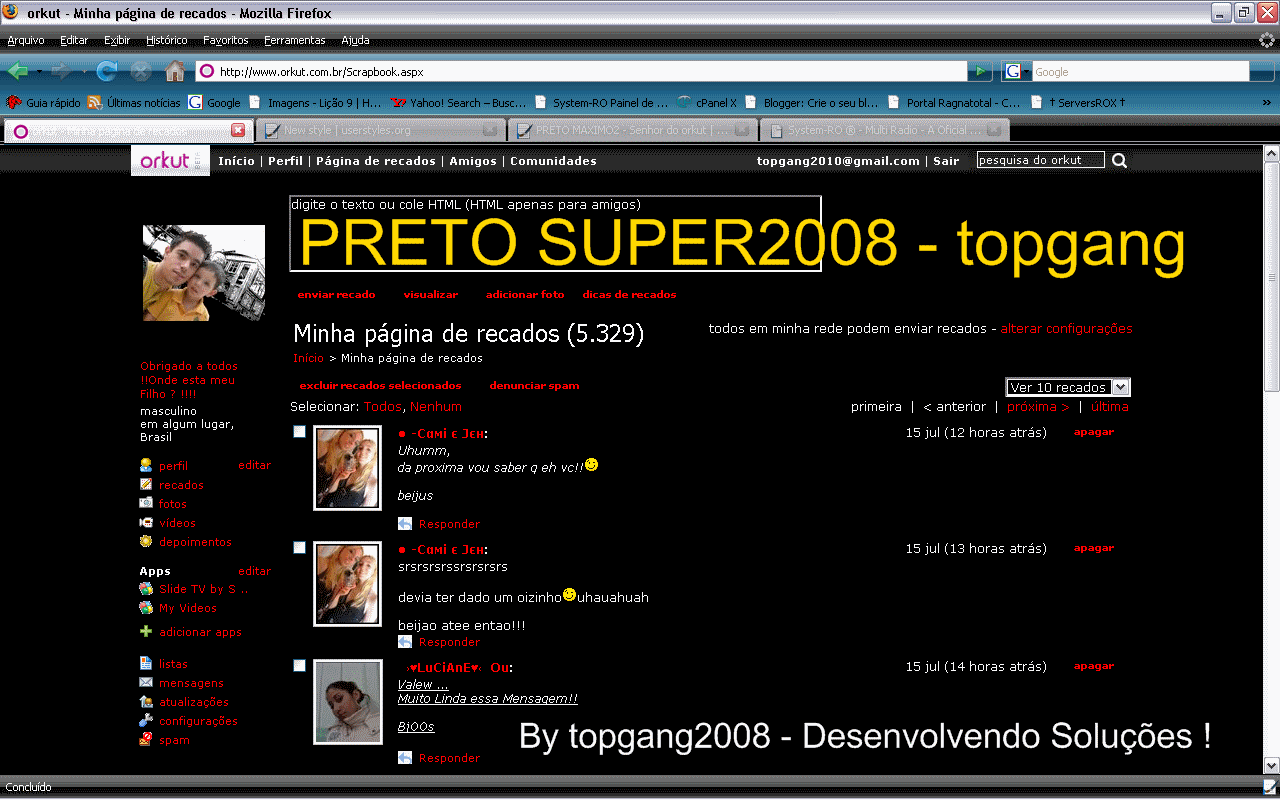Click the green plus adicionar apps icon
Viewport: 1280px width, 800px height.
pos(146,631)
